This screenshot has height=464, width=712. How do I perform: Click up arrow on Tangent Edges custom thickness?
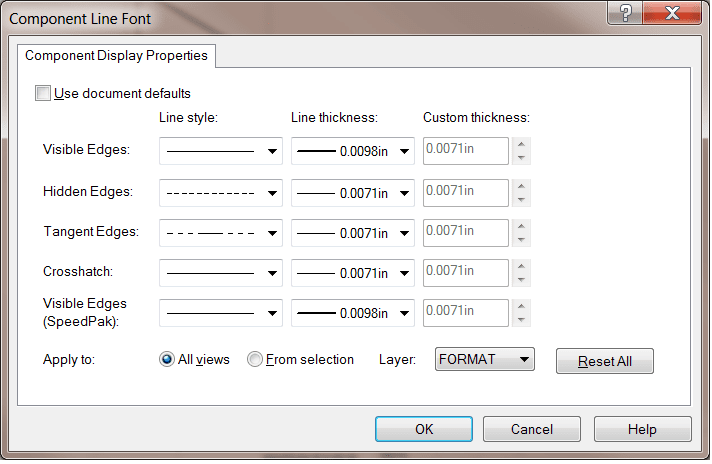point(521,226)
